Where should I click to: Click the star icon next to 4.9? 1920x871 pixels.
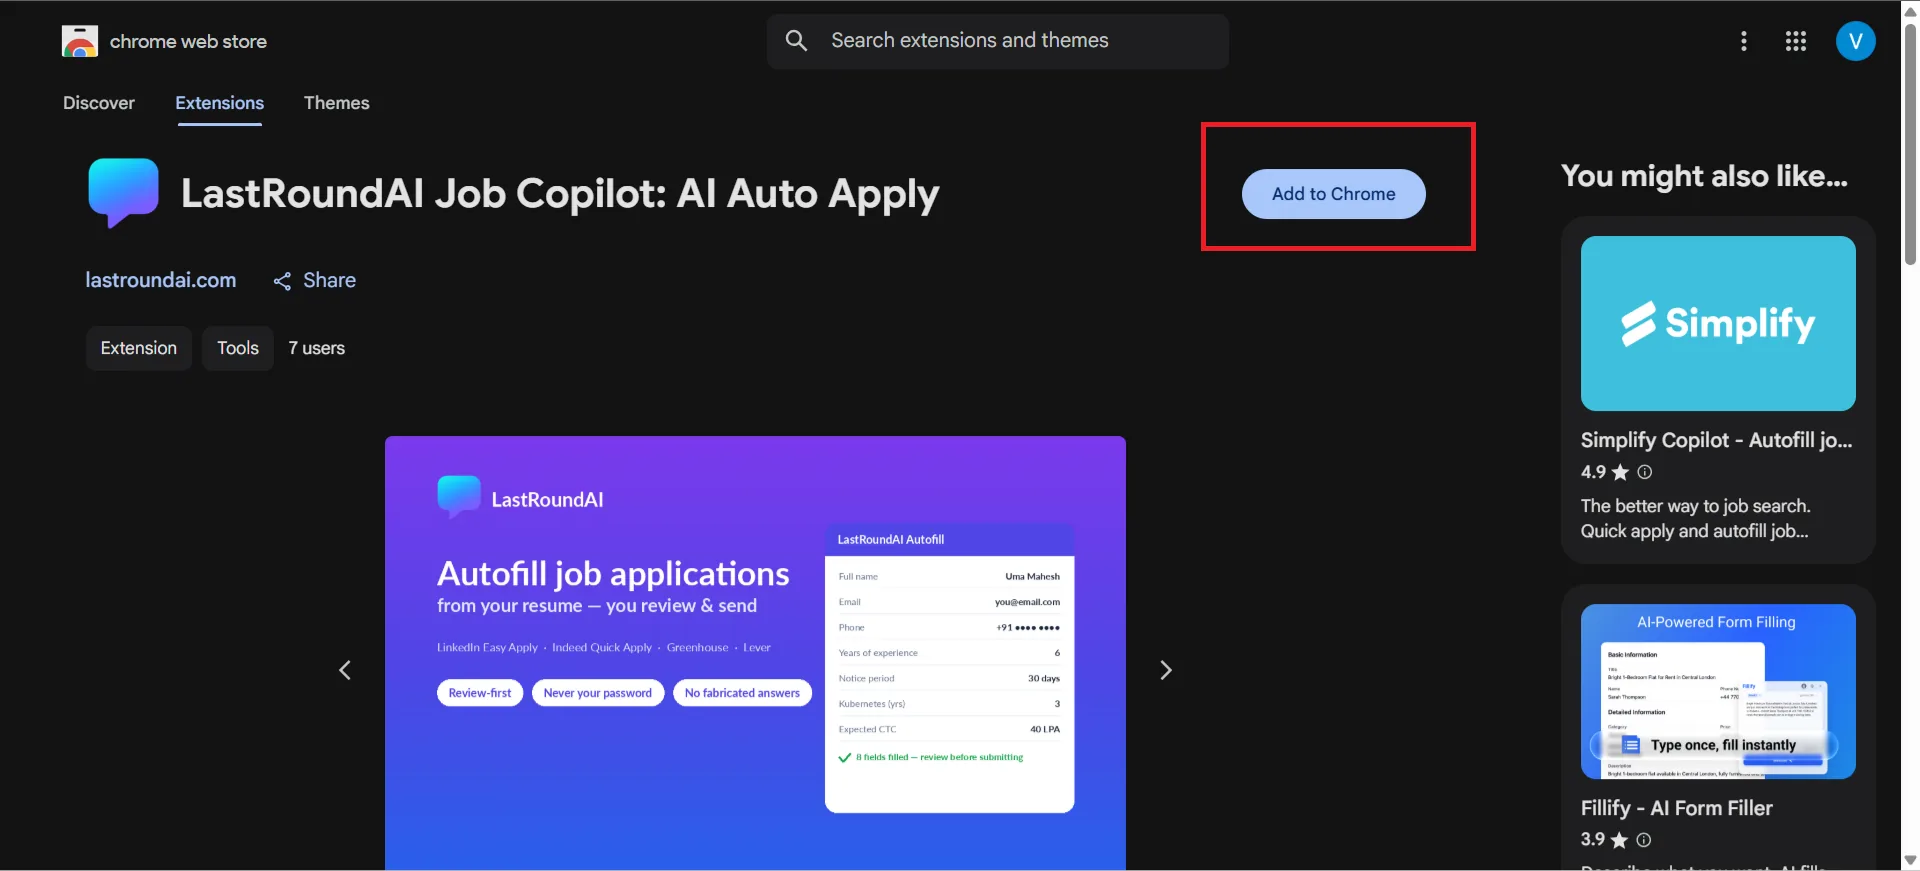[1621, 472]
